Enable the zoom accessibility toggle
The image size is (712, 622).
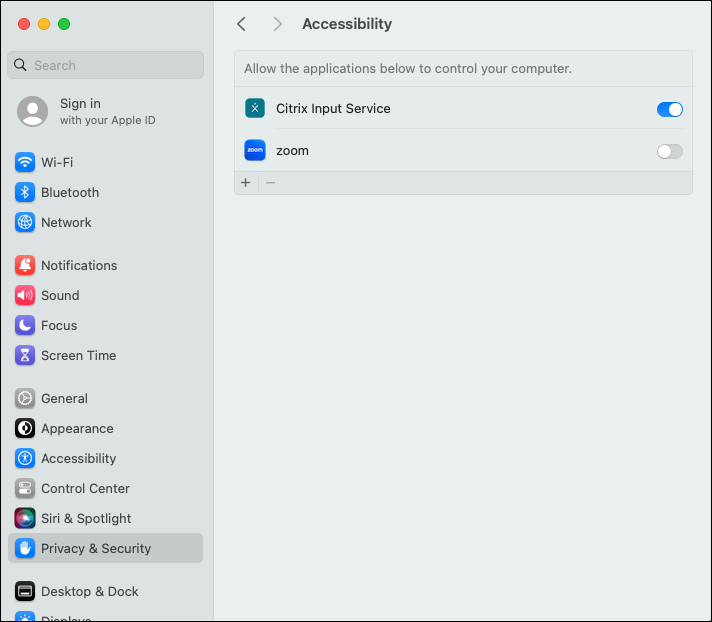669,151
